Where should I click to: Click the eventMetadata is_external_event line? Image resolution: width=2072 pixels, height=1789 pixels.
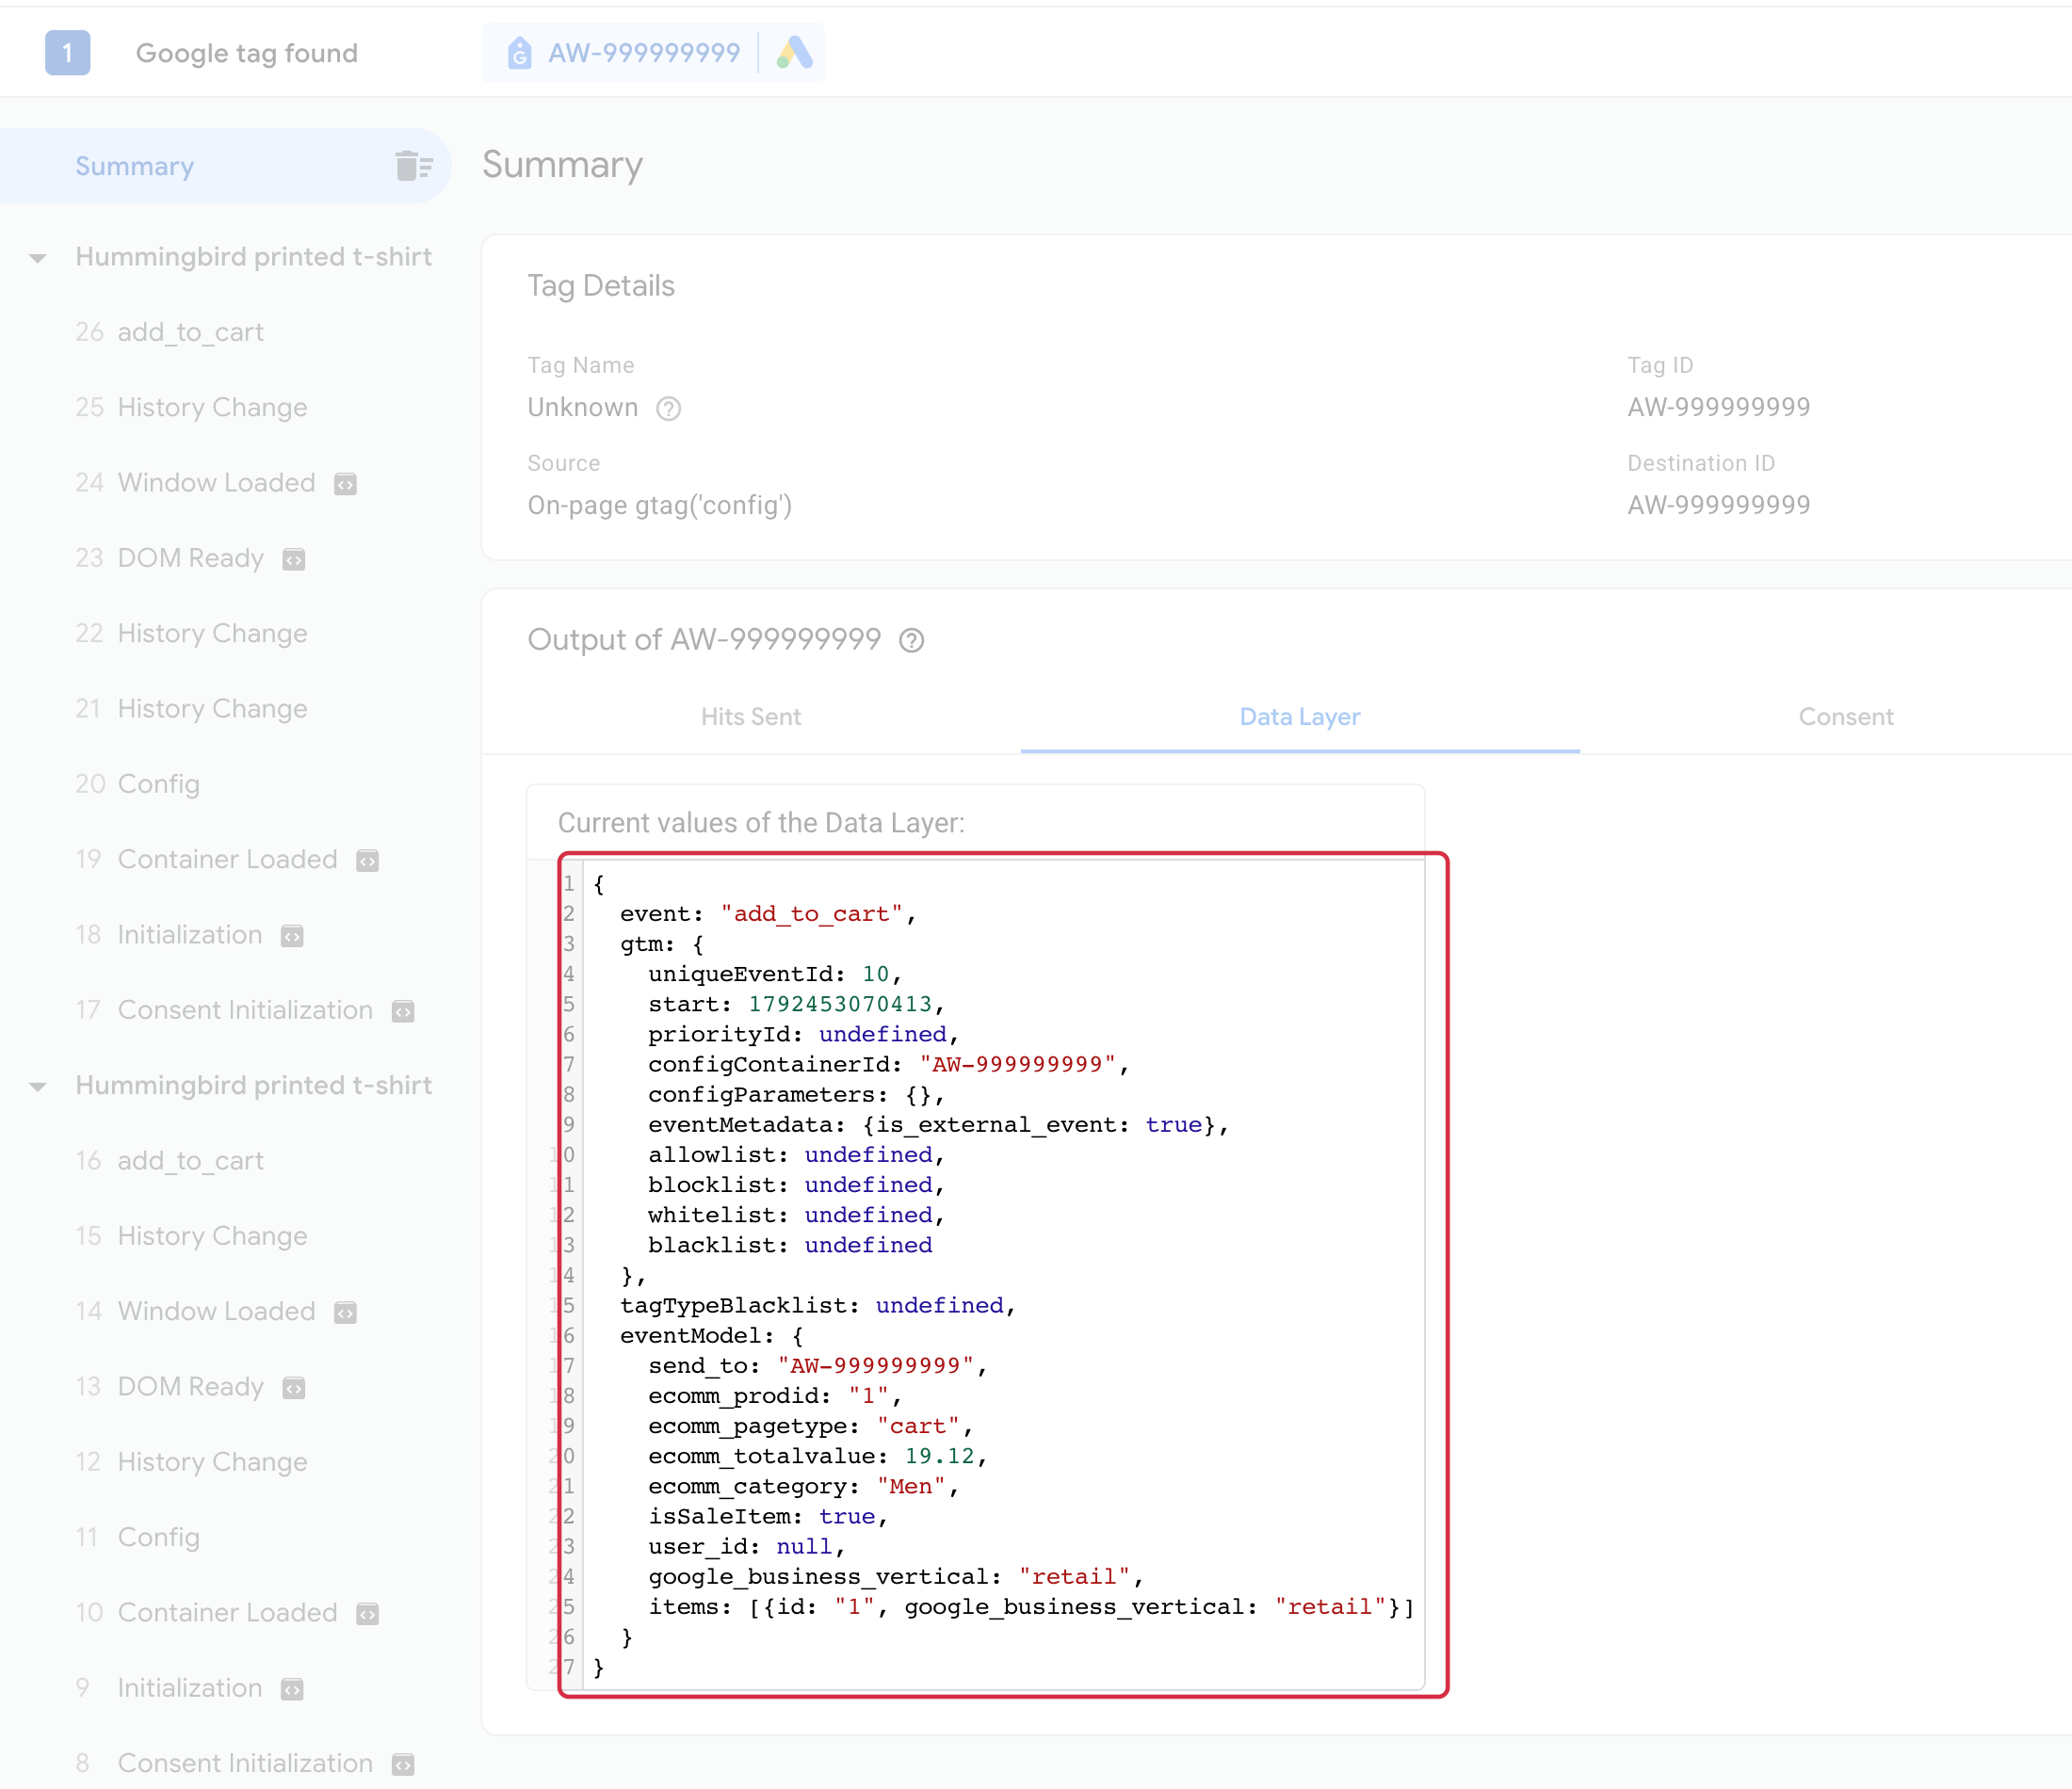coord(938,1125)
